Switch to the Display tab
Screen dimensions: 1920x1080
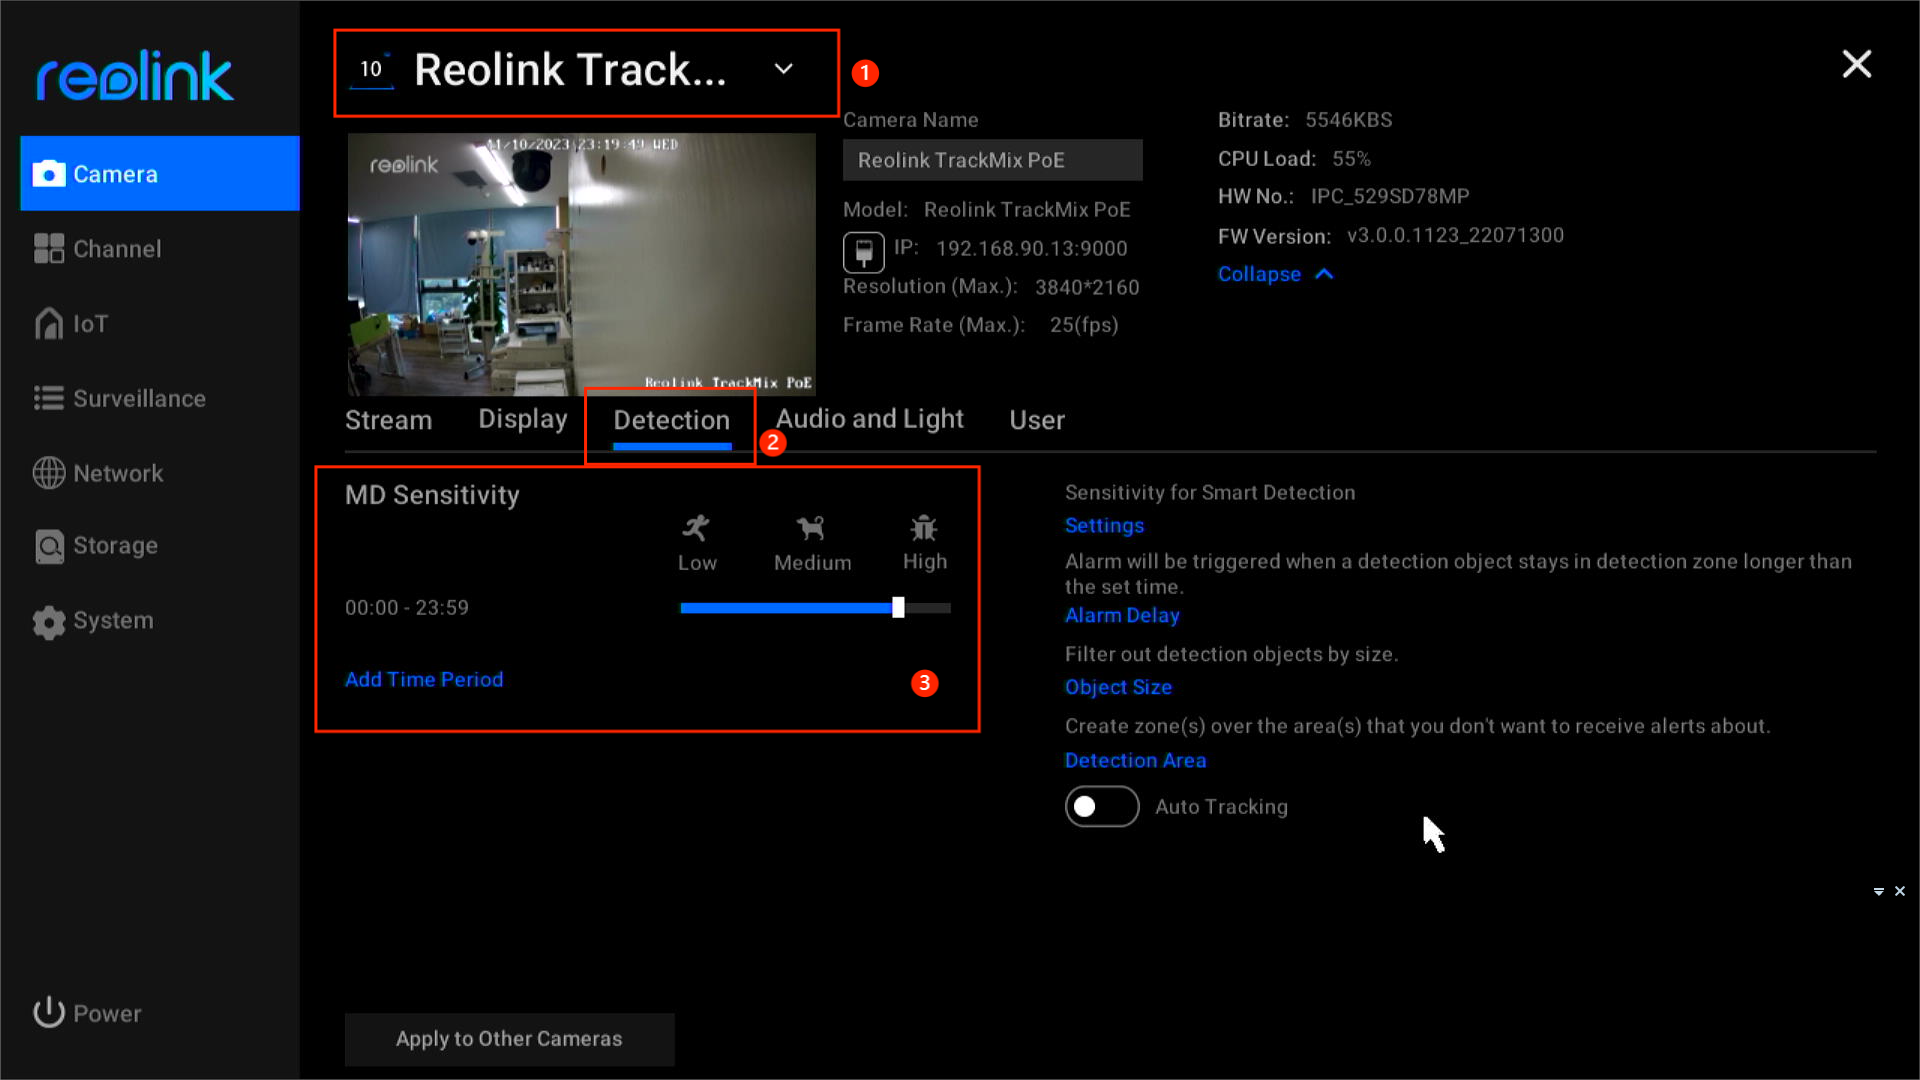[x=522, y=419]
